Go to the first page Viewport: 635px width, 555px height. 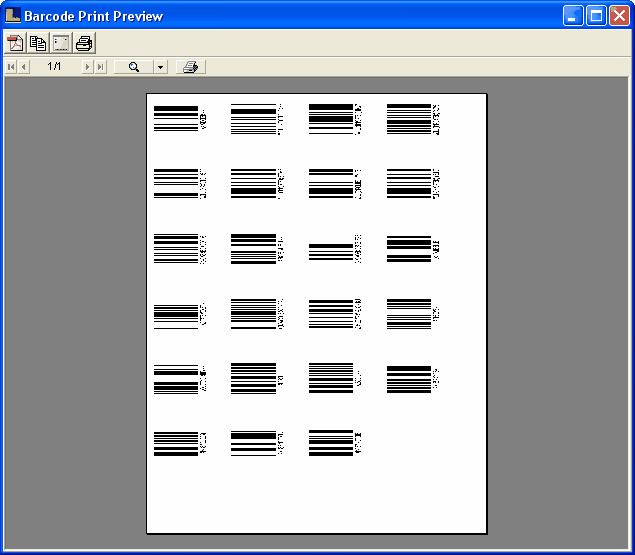(x=11, y=67)
